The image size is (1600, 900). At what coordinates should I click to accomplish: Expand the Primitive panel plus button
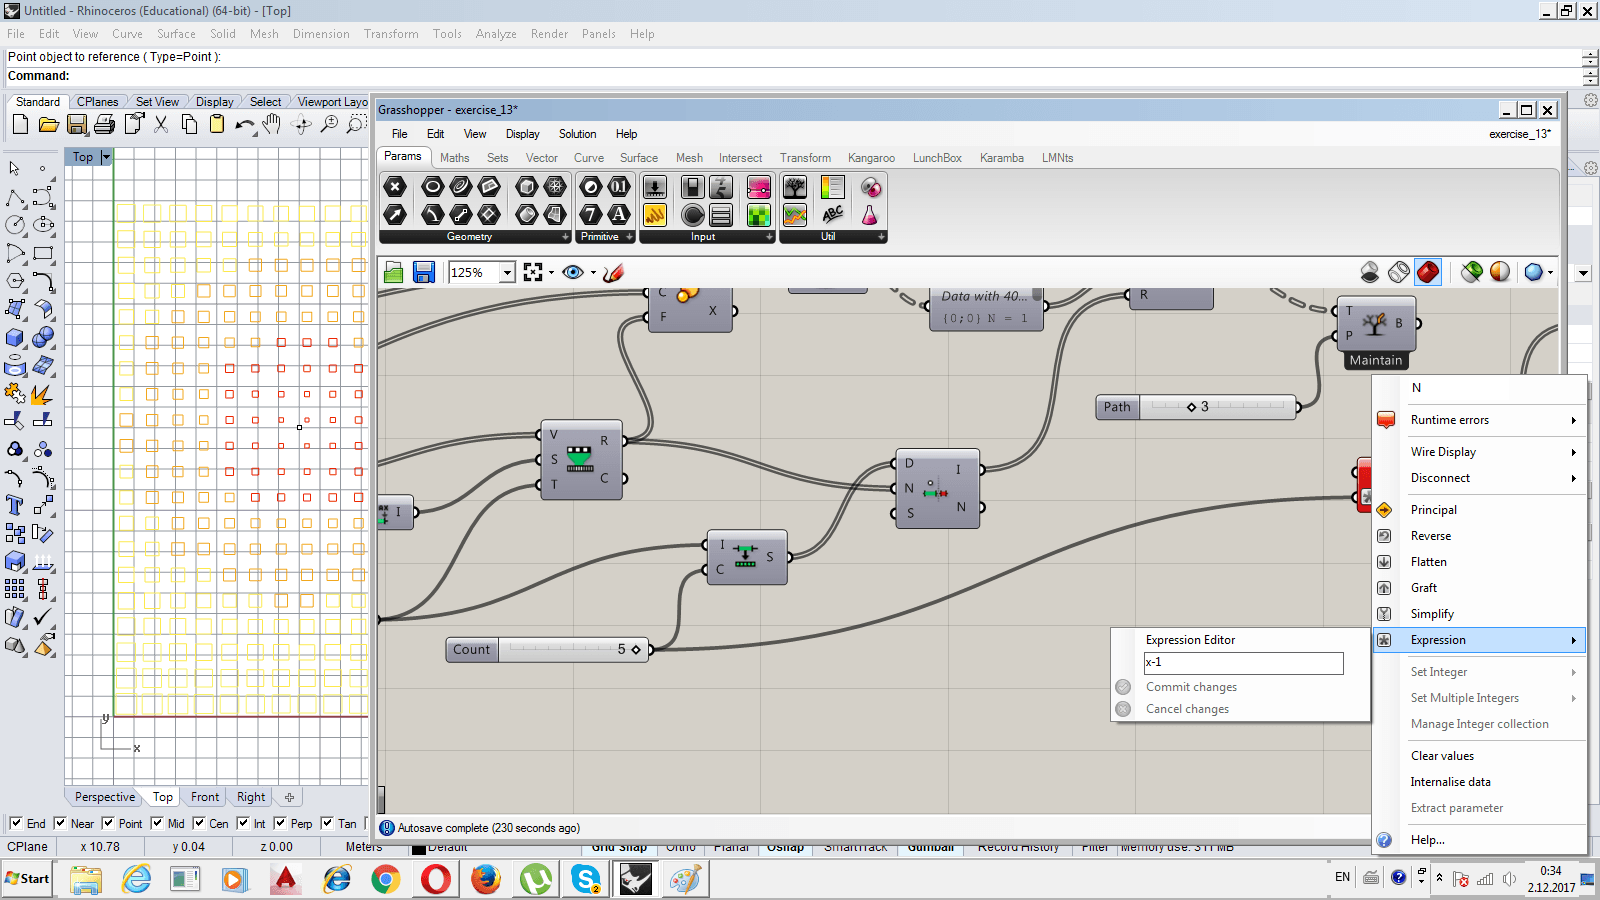coord(629,237)
